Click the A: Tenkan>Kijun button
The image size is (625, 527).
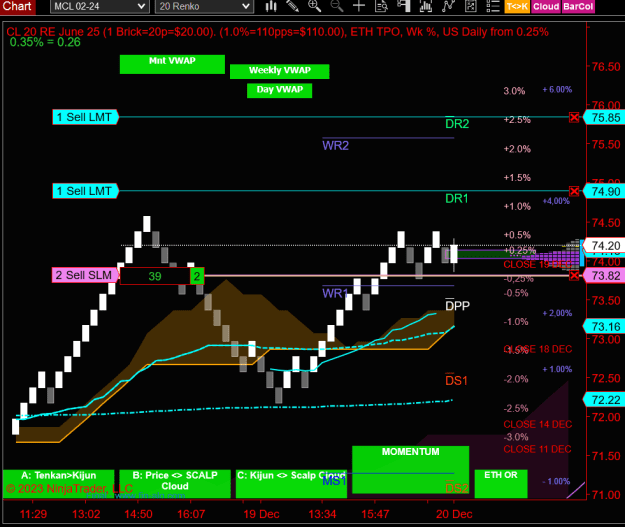[59, 484]
